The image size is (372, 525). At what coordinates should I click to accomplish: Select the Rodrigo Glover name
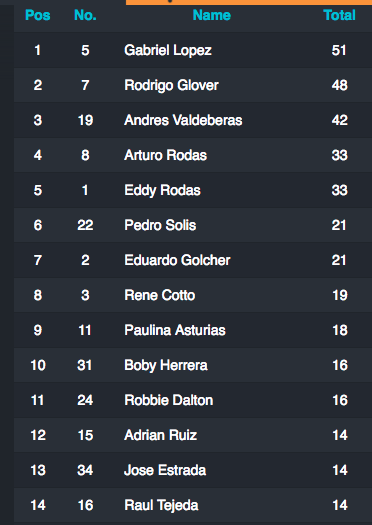(171, 85)
